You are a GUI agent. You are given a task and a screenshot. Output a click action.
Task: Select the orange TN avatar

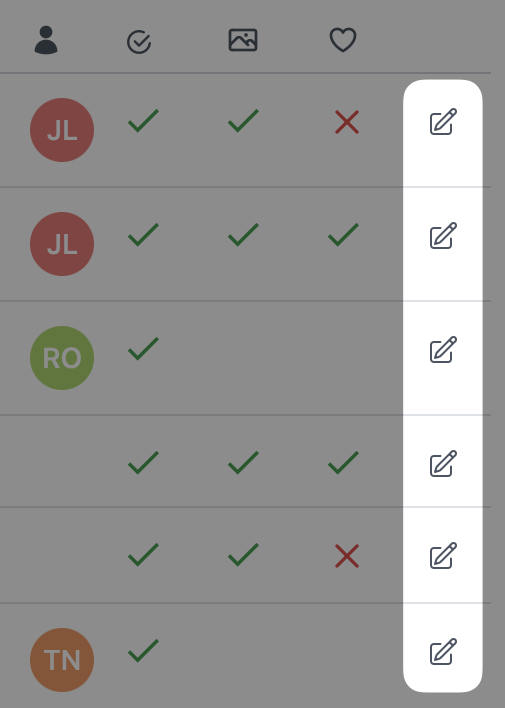coord(62,660)
